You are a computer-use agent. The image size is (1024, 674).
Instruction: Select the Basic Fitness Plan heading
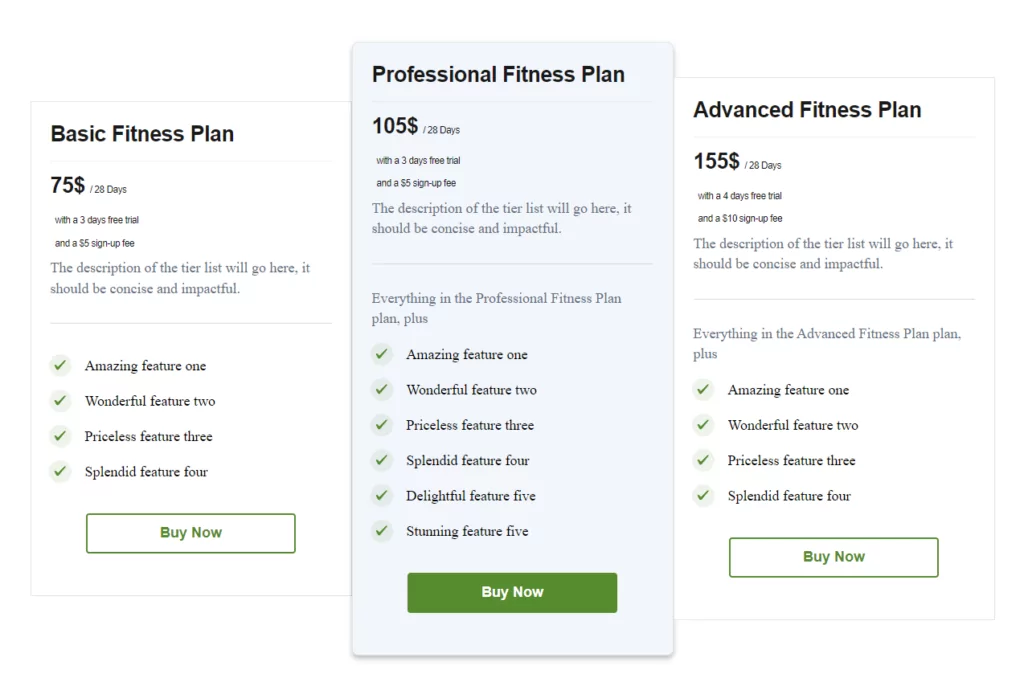tap(142, 134)
